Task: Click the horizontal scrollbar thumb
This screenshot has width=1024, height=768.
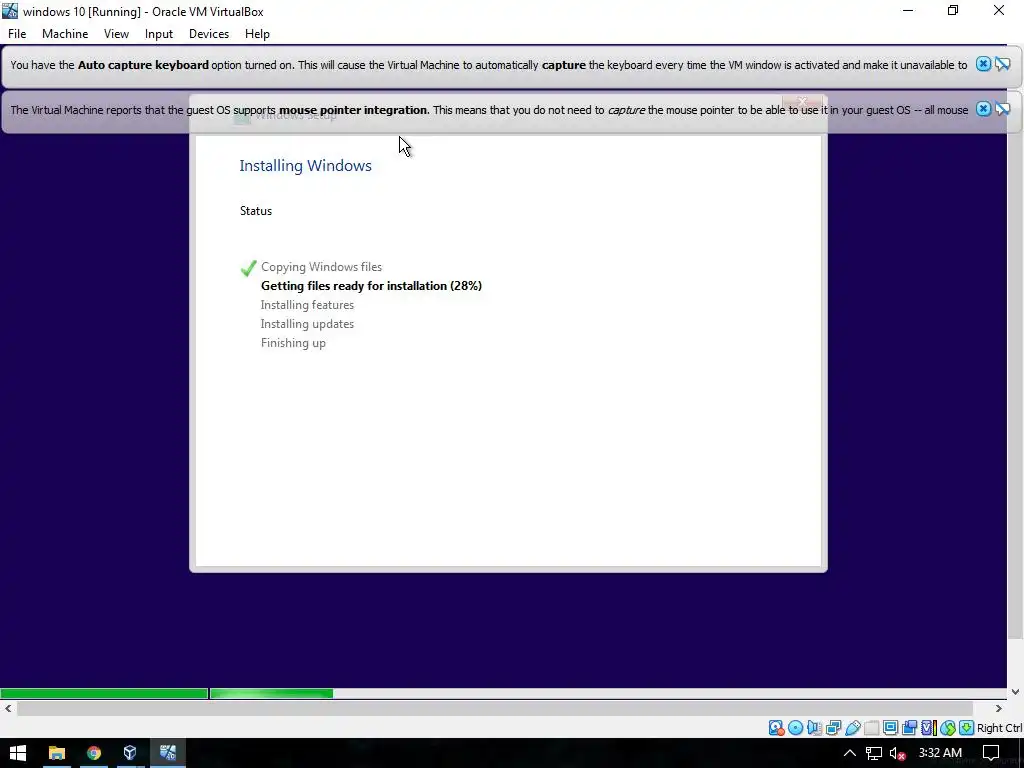Action: pos(495,709)
